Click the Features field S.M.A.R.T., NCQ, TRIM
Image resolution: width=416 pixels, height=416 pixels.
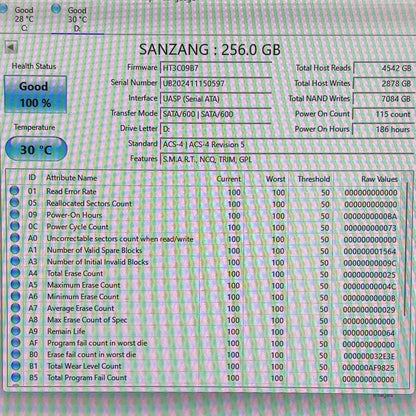(288, 159)
